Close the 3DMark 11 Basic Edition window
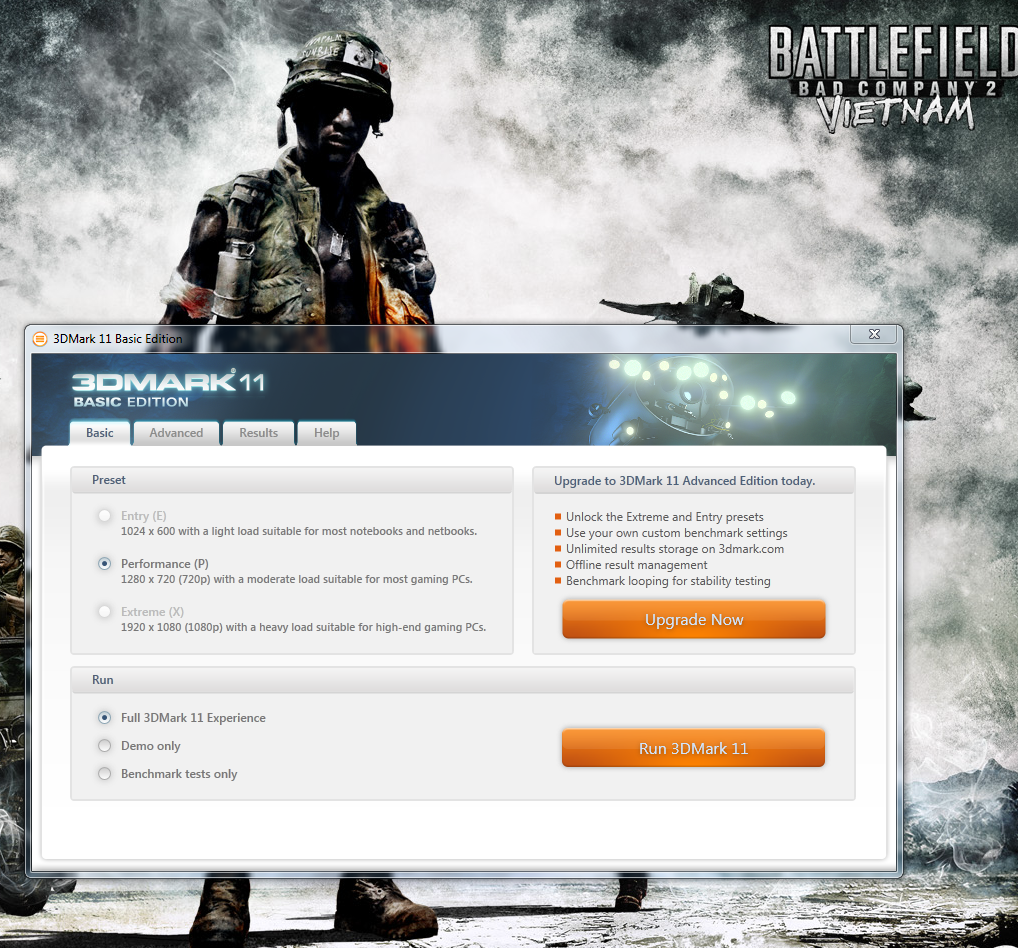1018x948 pixels. (x=874, y=334)
